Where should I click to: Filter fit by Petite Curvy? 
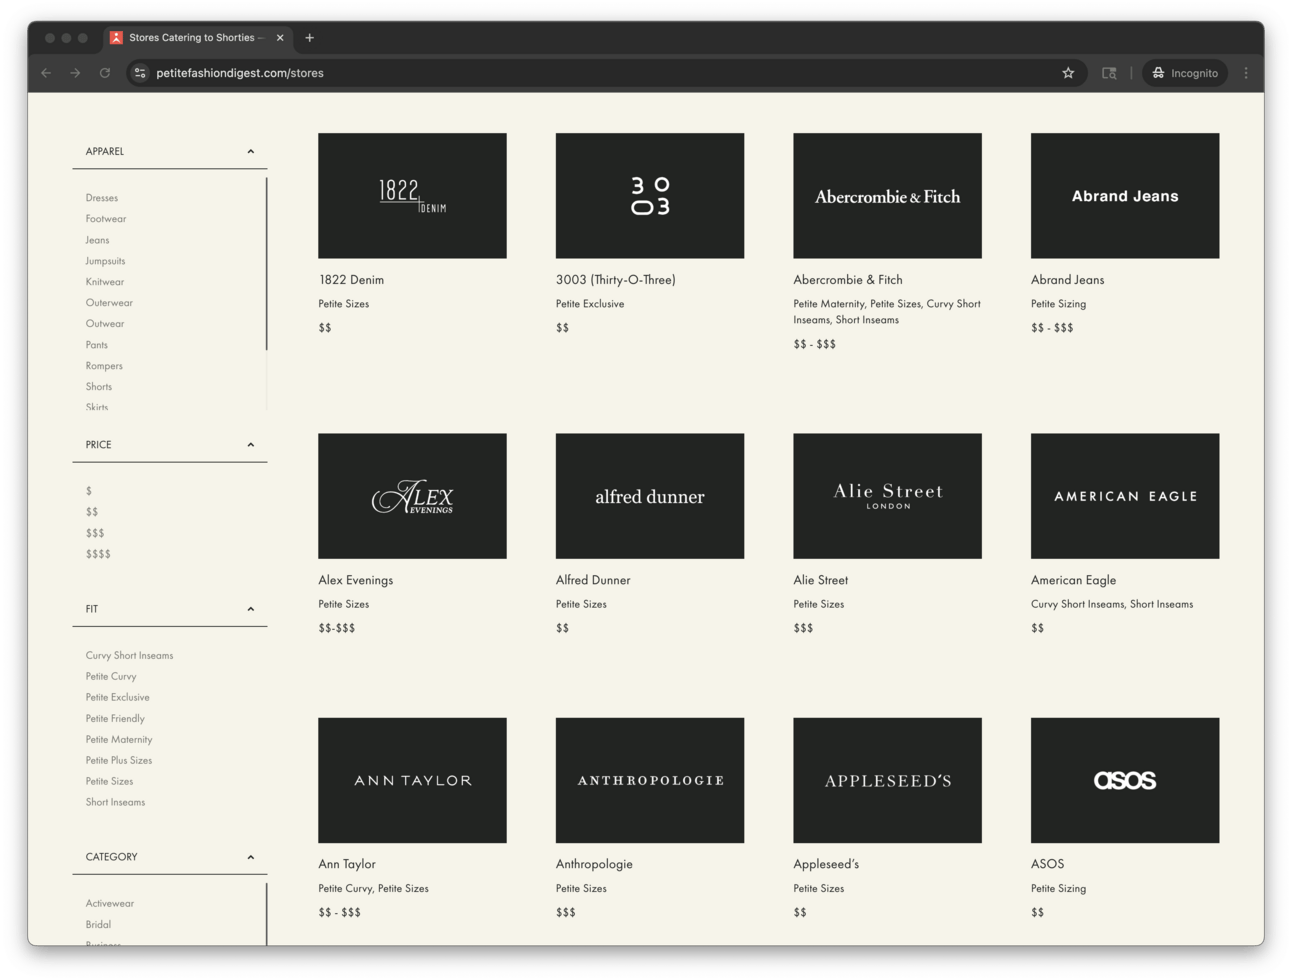111,677
